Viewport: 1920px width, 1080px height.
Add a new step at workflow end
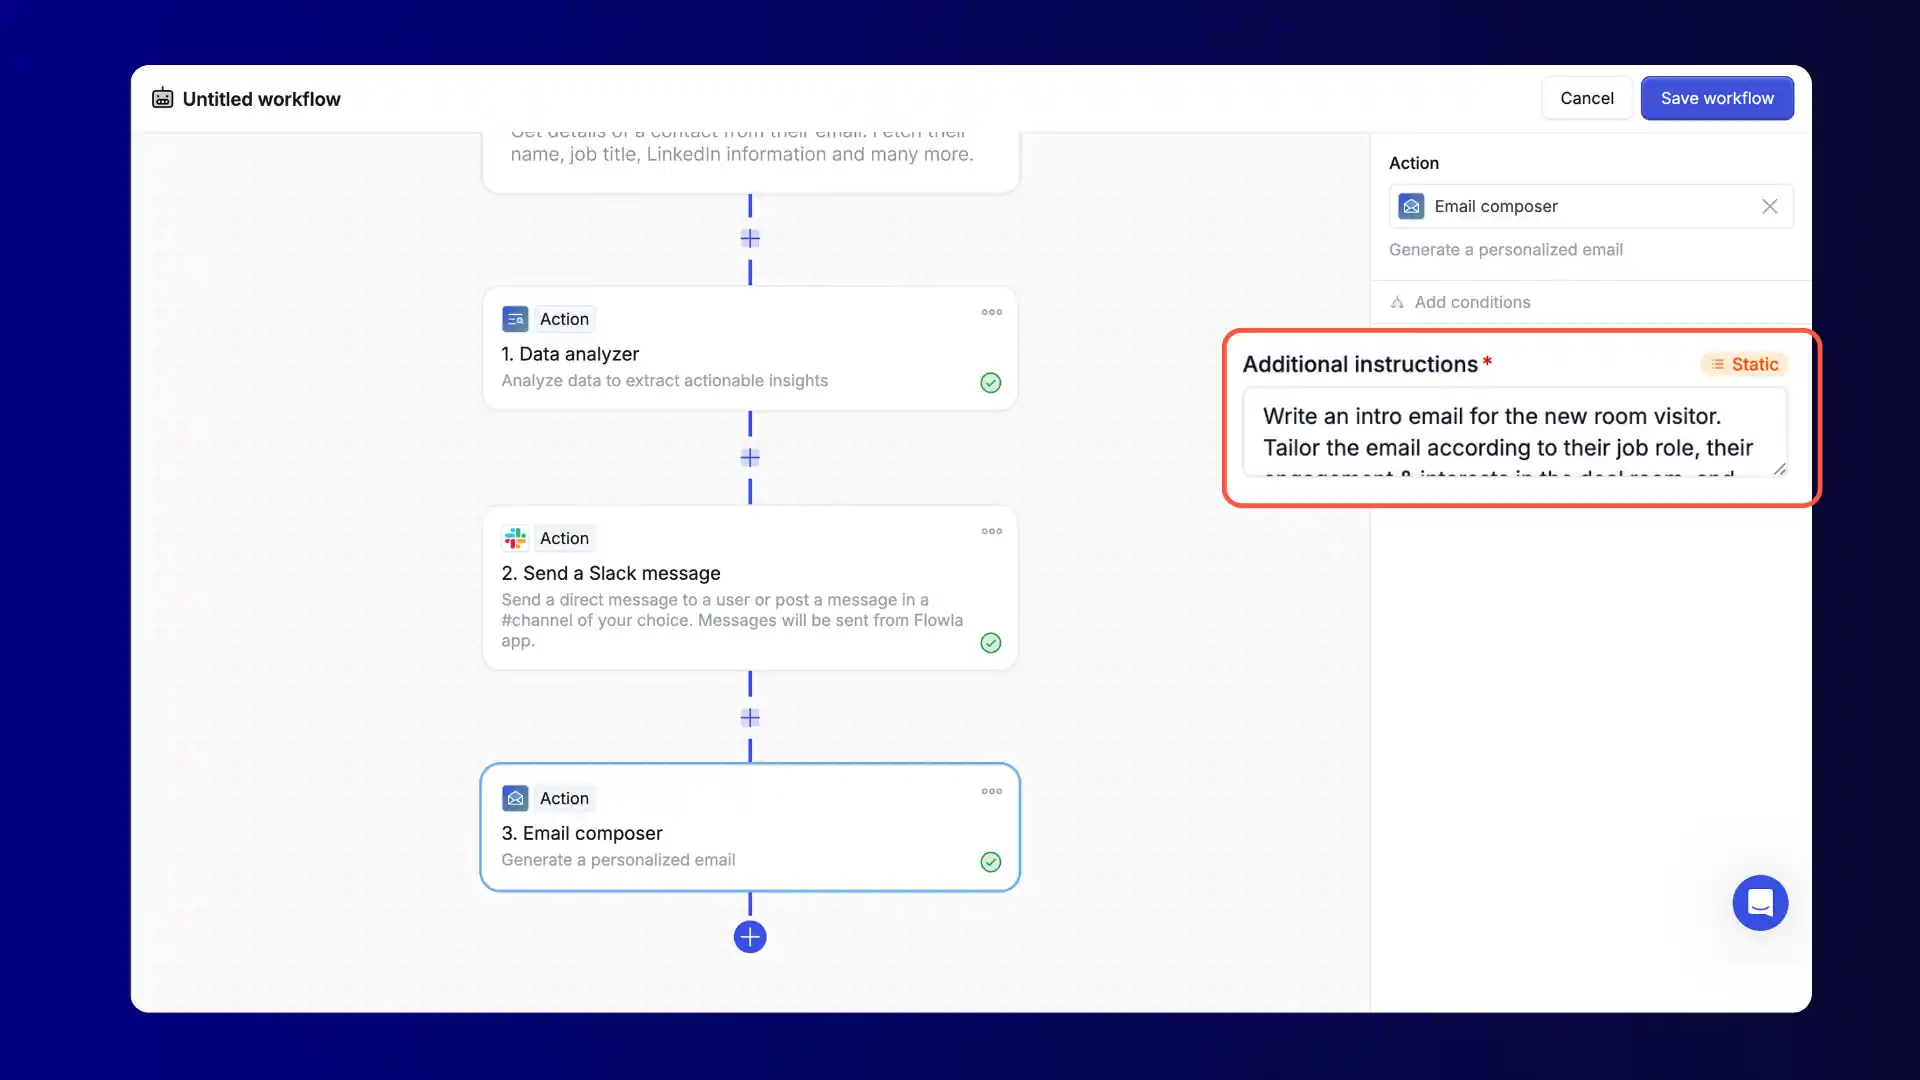click(x=750, y=937)
